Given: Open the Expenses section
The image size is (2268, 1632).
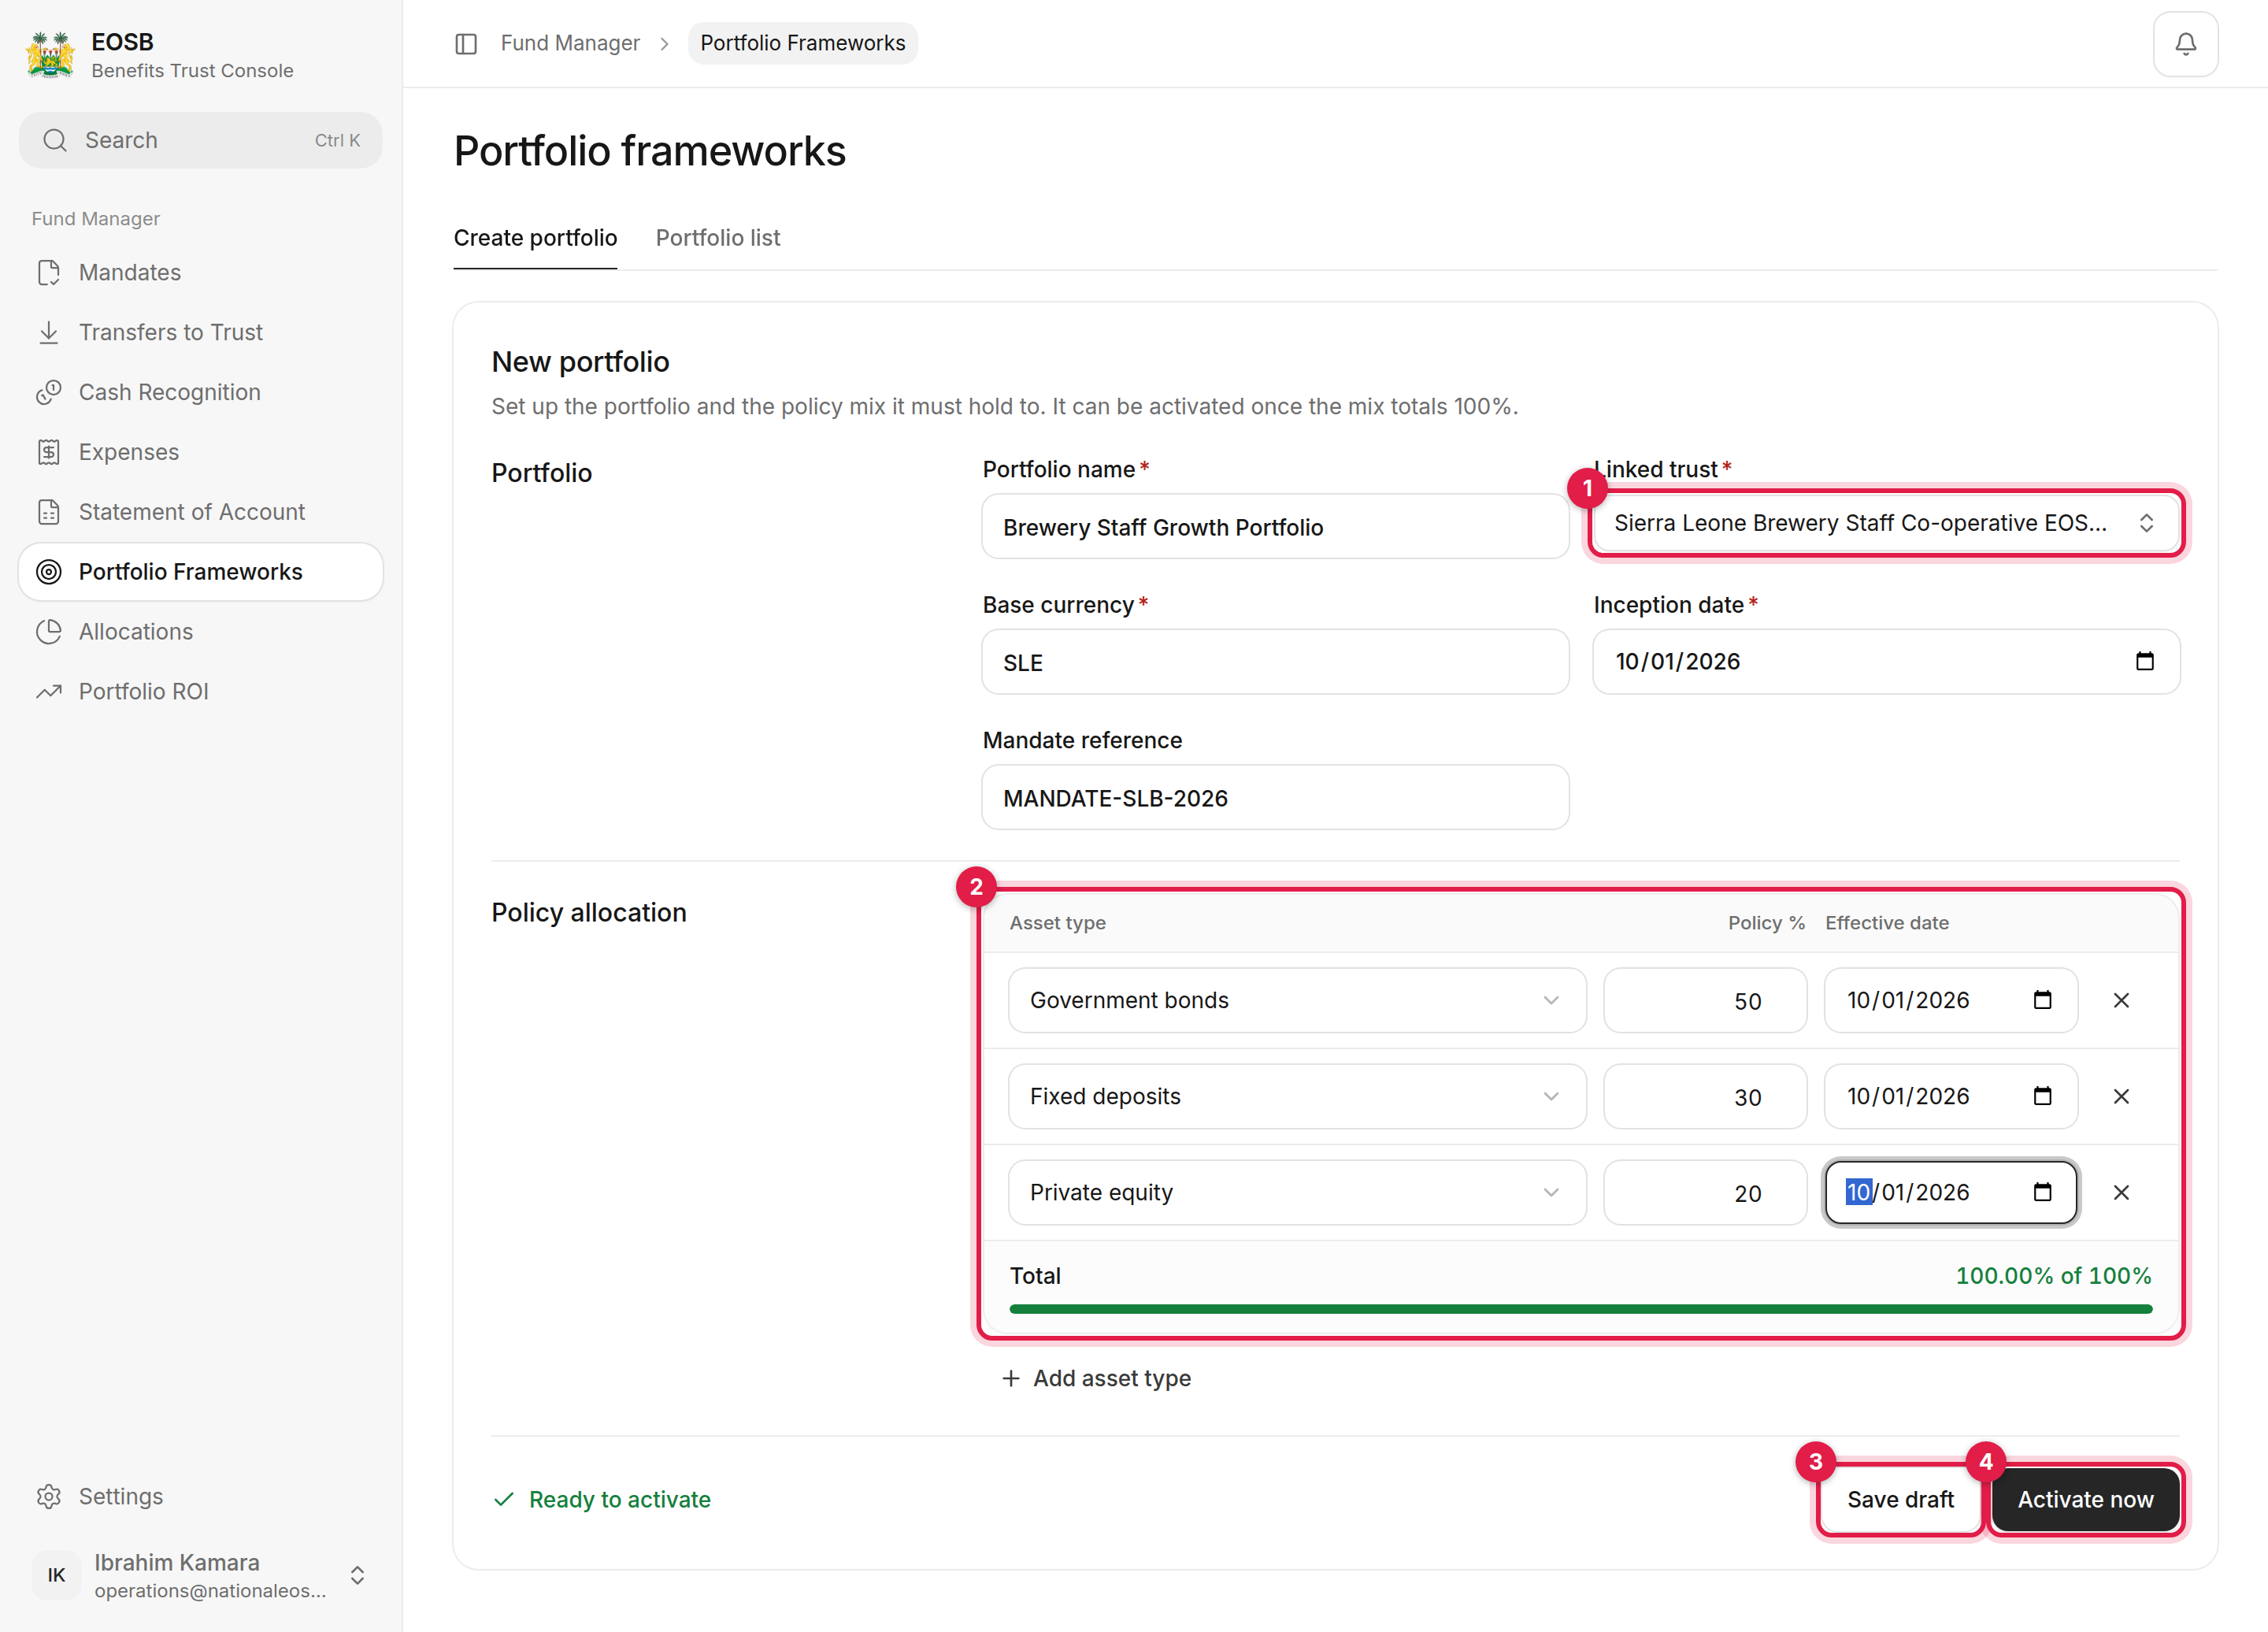Looking at the screenshot, I should 200,452.
